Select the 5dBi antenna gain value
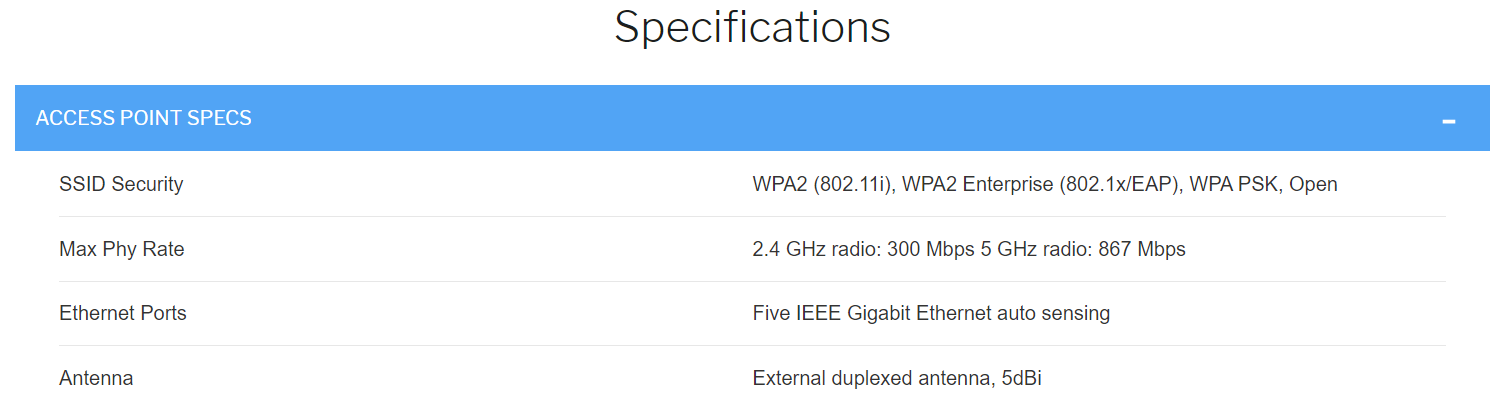The height and width of the screenshot is (399, 1506). click(1021, 378)
